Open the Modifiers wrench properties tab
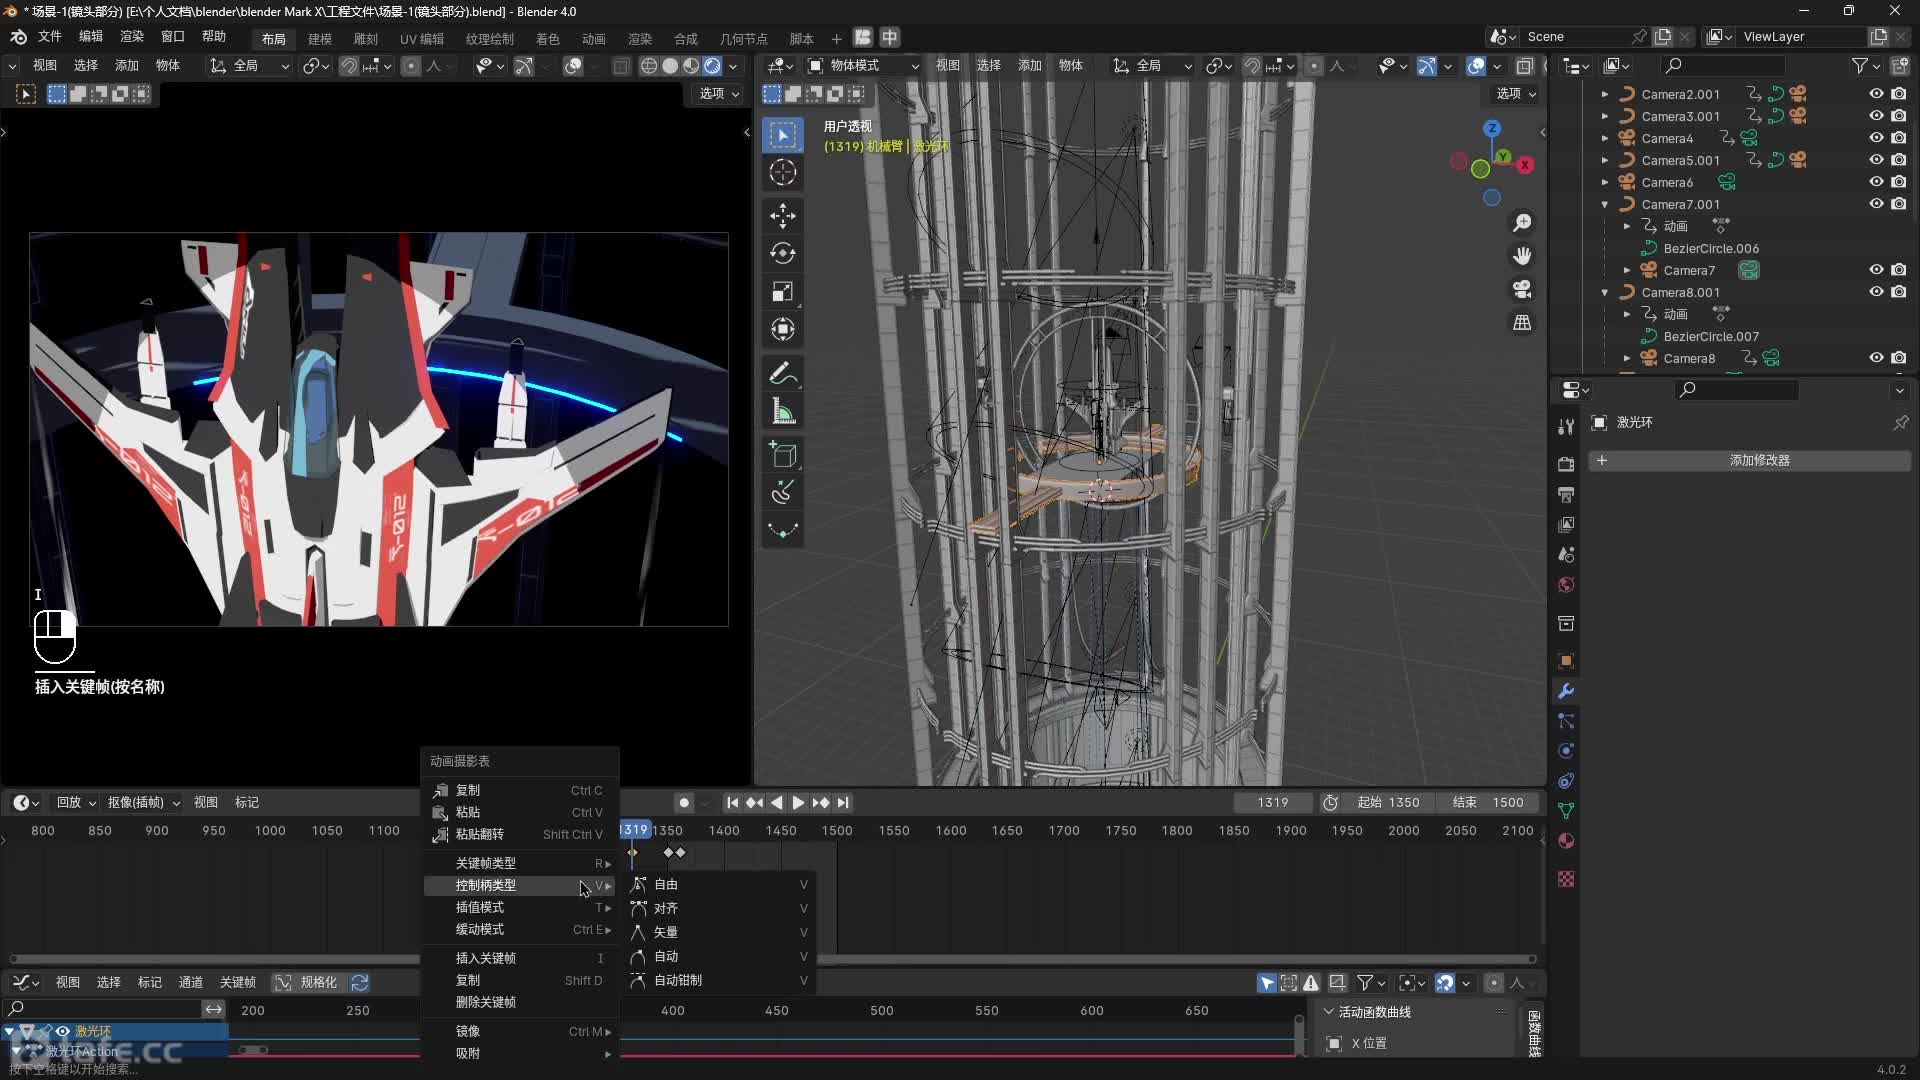The image size is (1920, 1080). pos(1566,691)
